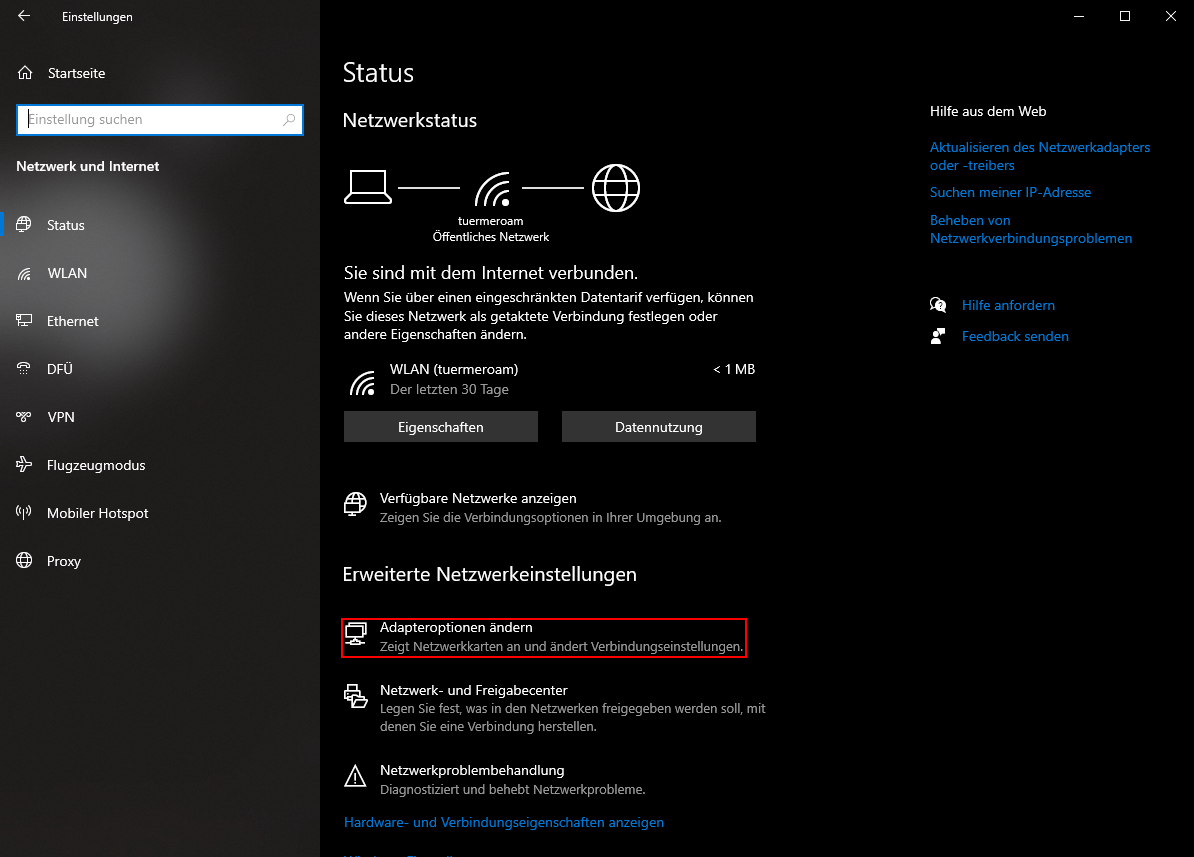1194x857 pixels.
Task: Click the Feedback senden icon
Action: (x=938, y=336)
